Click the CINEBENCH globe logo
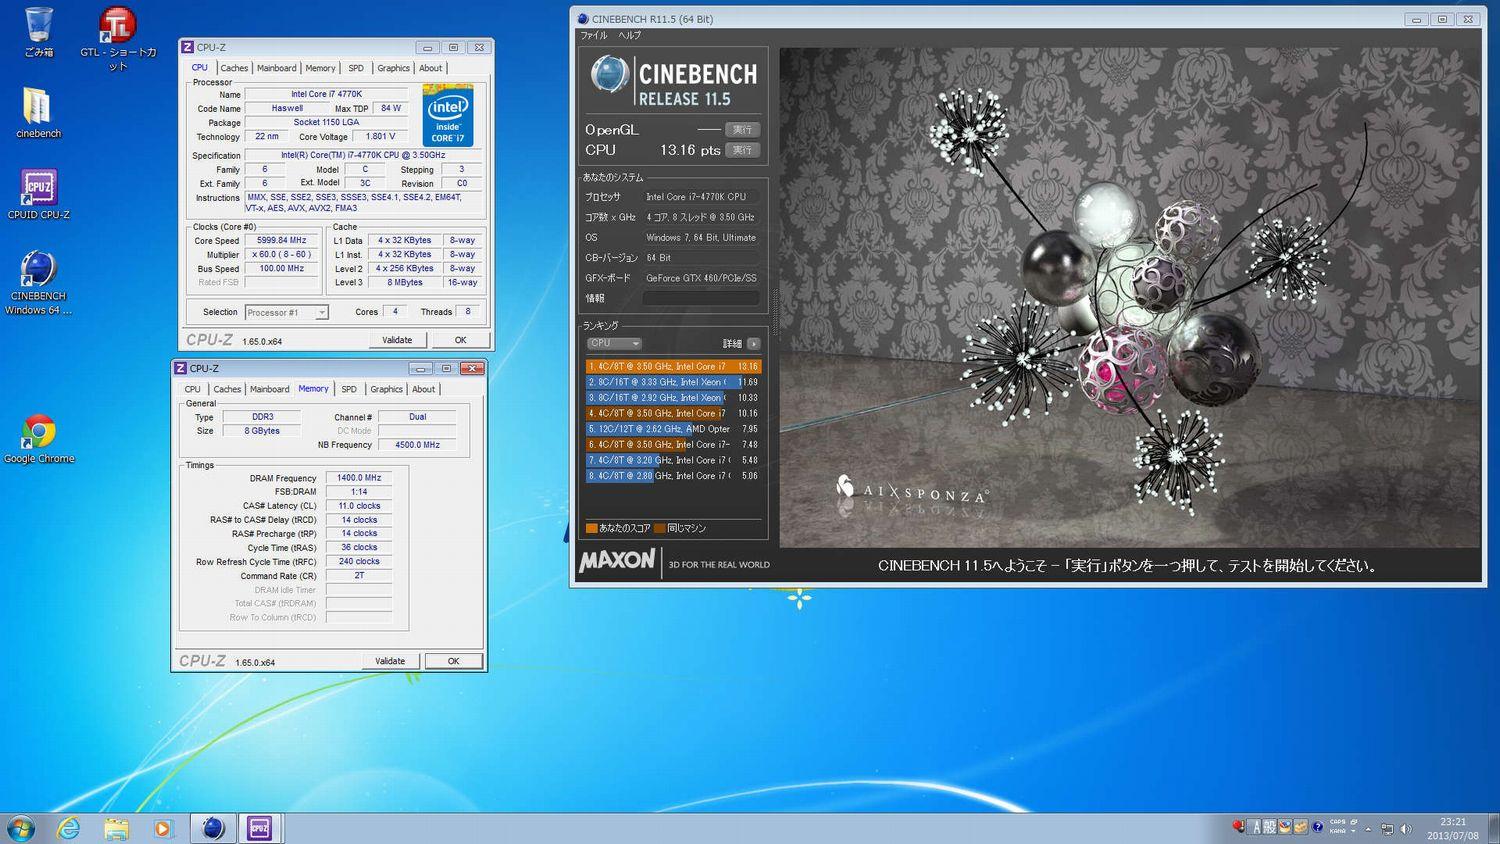The height and width of the screenshot is (844, 1500). pos(609,76)
